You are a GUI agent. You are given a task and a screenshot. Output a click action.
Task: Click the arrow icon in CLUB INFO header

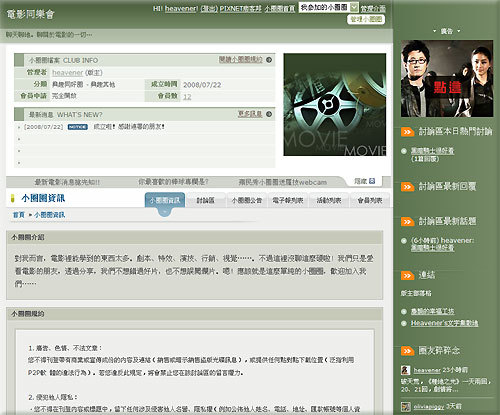[269, 60]
